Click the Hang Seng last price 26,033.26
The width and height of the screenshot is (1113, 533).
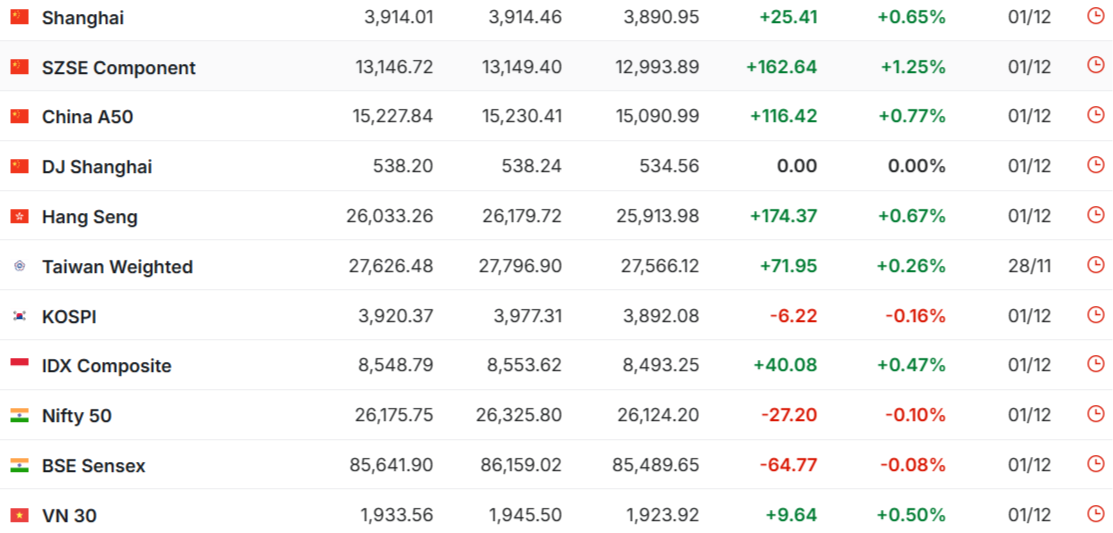393,216
